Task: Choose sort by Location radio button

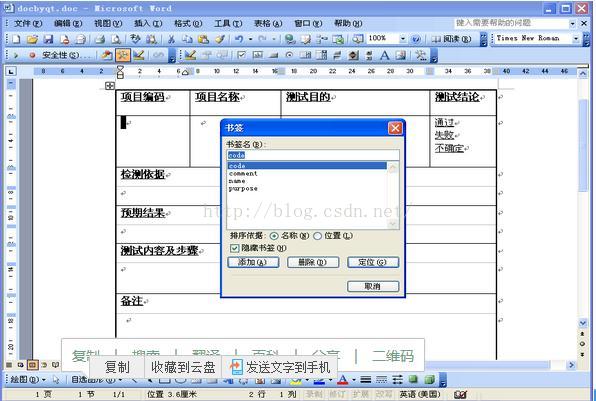Action: coord(317,236)
